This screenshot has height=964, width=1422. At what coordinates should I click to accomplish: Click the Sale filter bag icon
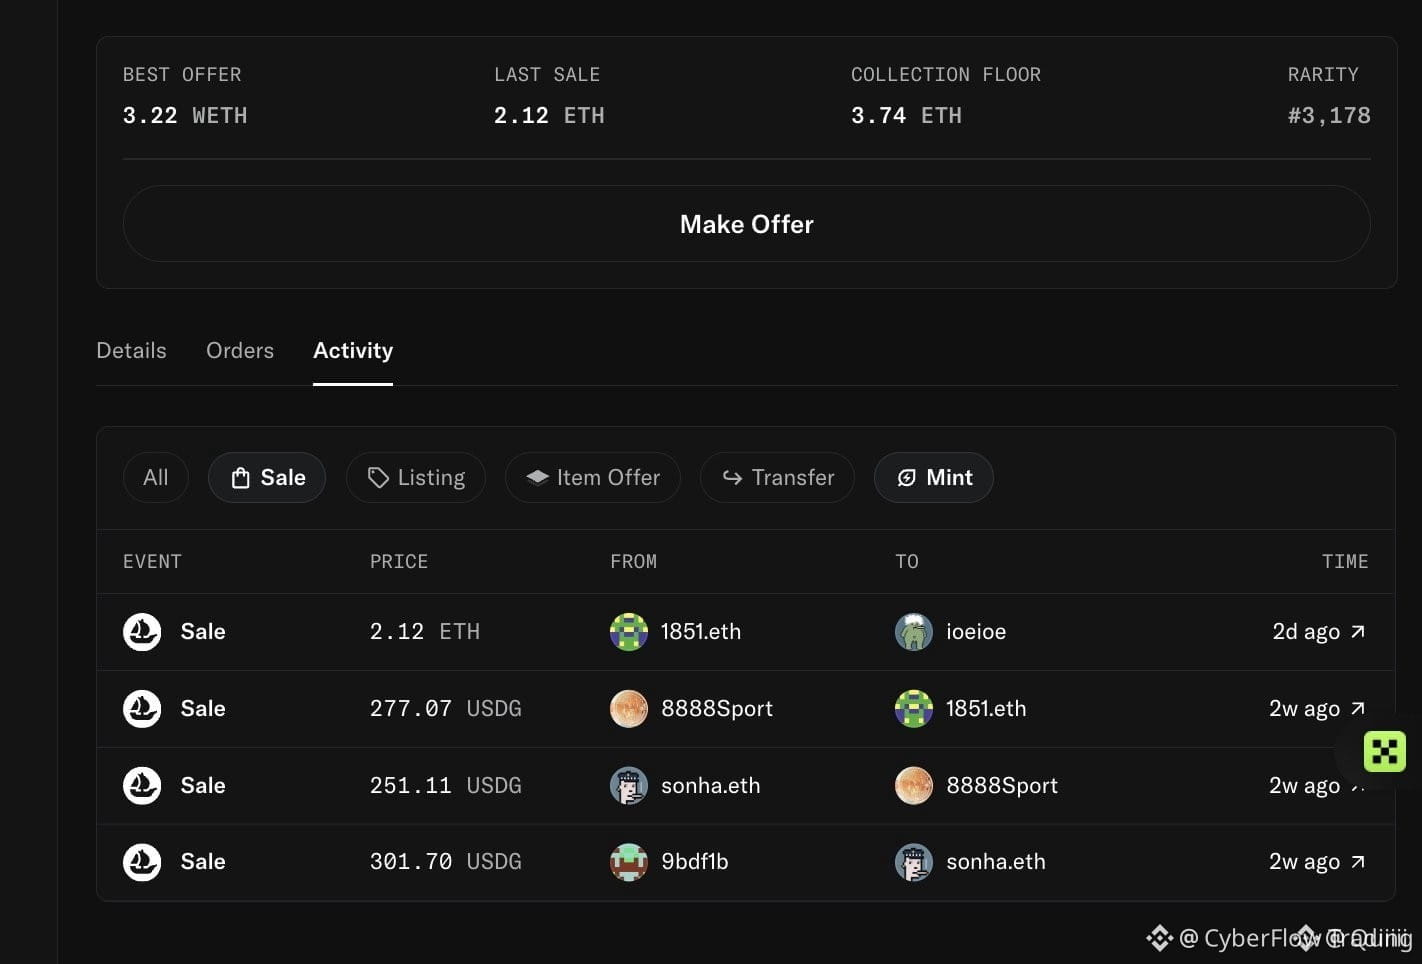[240, 478]
